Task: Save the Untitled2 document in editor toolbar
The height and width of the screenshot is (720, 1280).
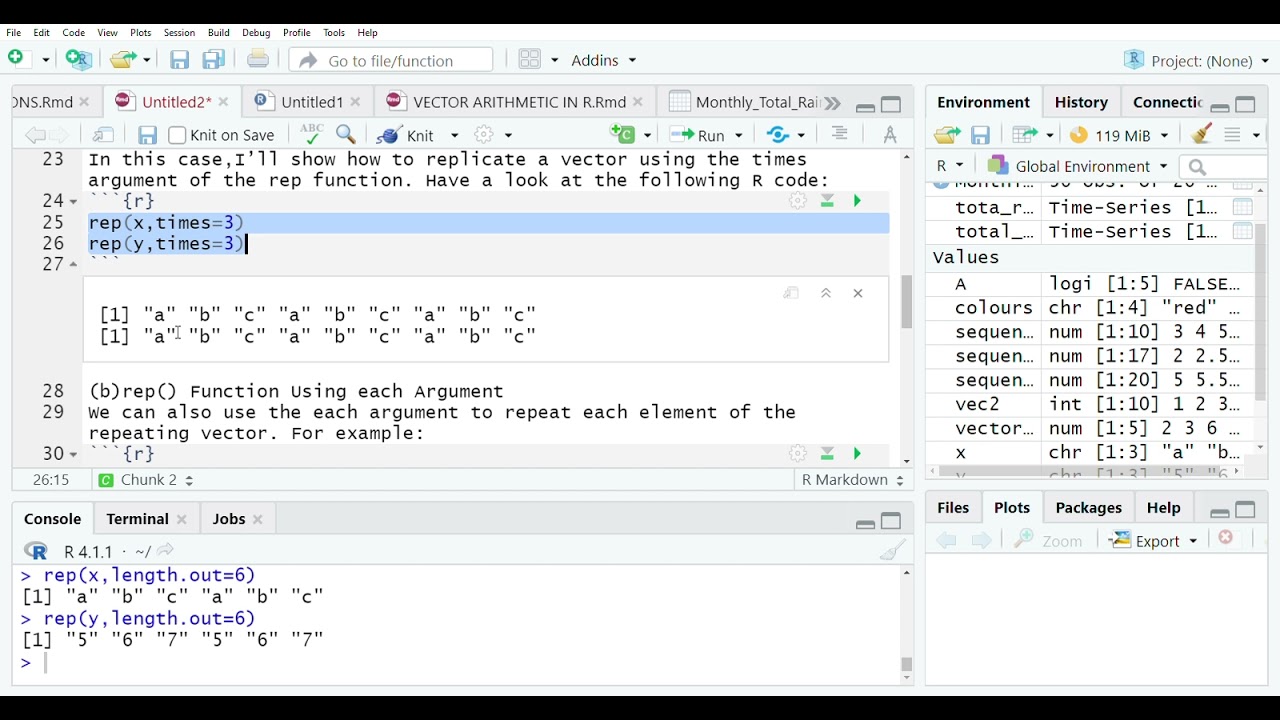Action: (148, 135)
